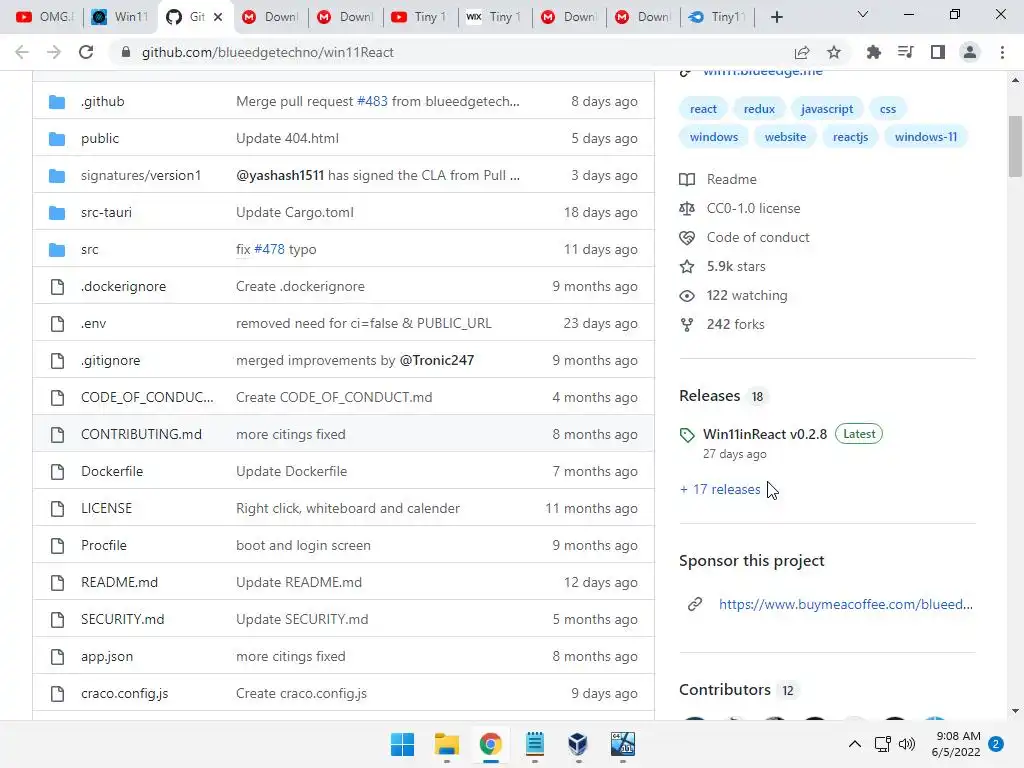1024x768 pixels.
Task: Select the windows-11 topic tag
Action: 925,137
